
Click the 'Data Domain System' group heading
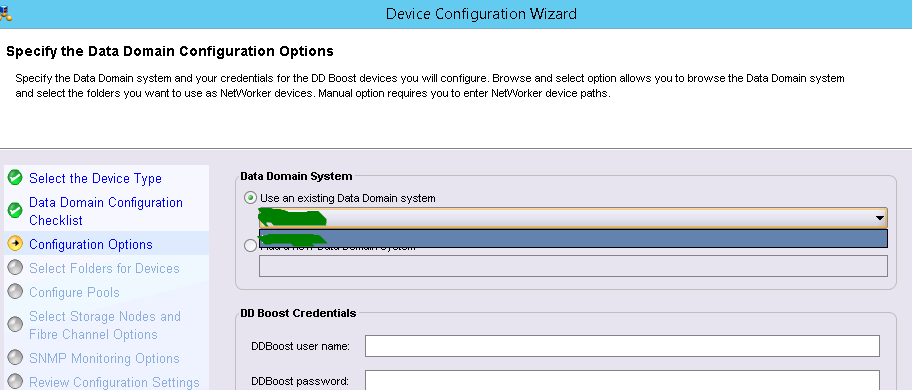click(296, 176)
